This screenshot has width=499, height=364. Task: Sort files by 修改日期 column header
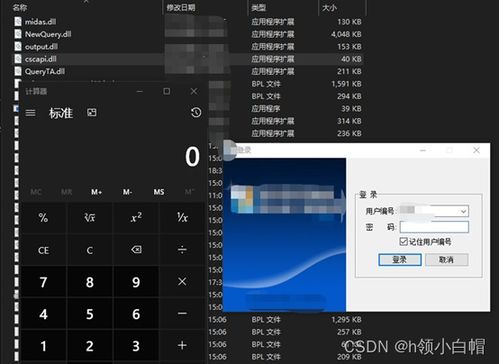pos(181,7)
